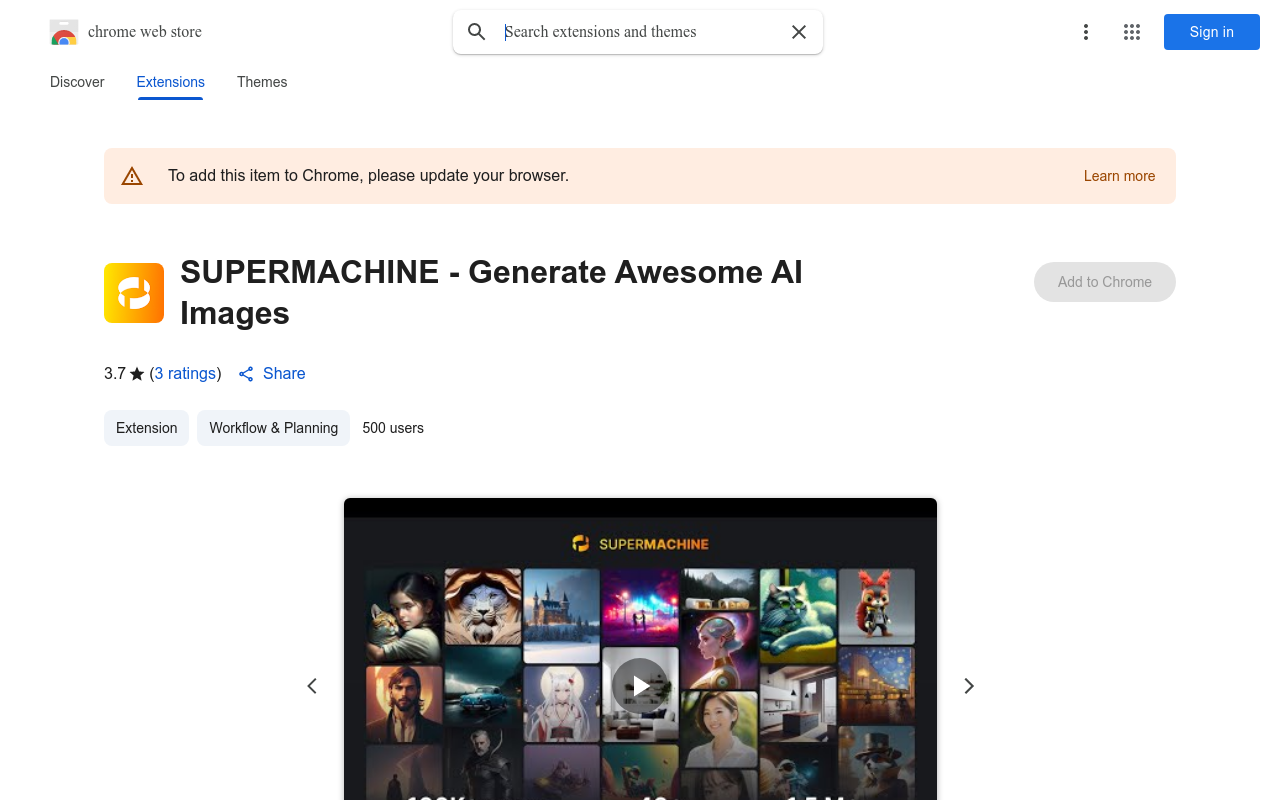
Task: Click the SUPERMACHINE logo inside the video preview
Action: (640, 544)
